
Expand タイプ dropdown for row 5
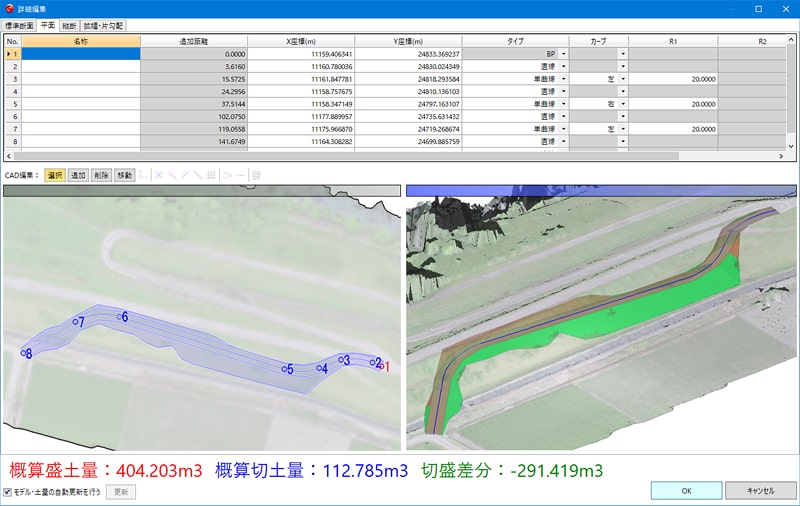point(562,104)
